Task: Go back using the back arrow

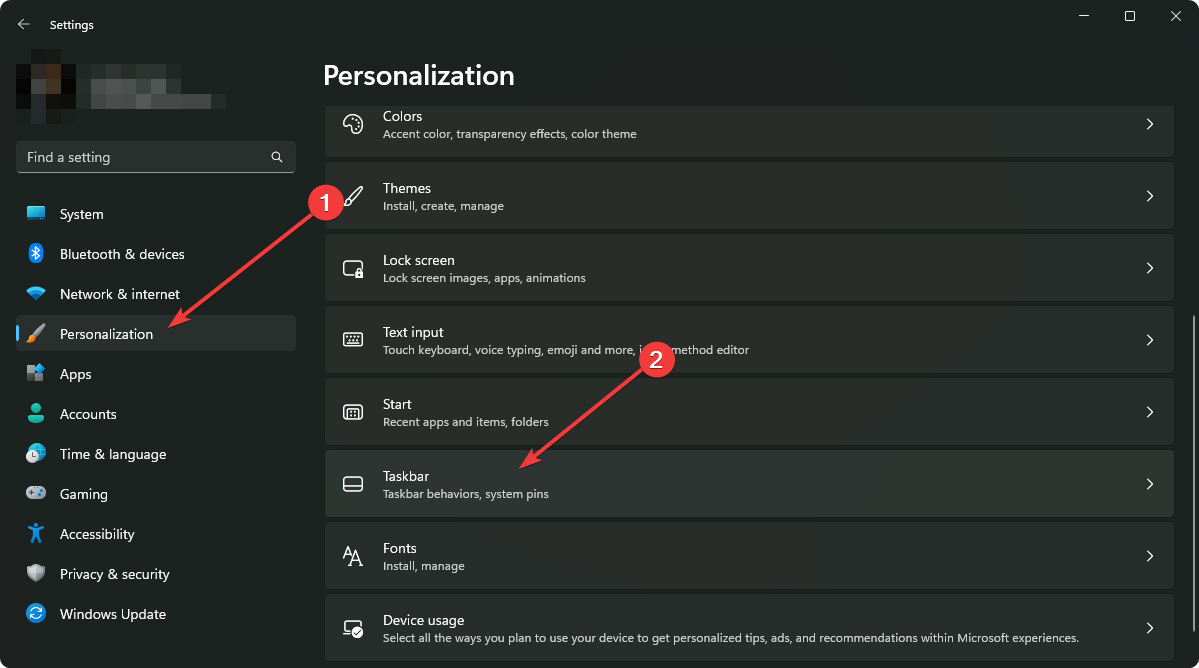Action: point(24,24)
